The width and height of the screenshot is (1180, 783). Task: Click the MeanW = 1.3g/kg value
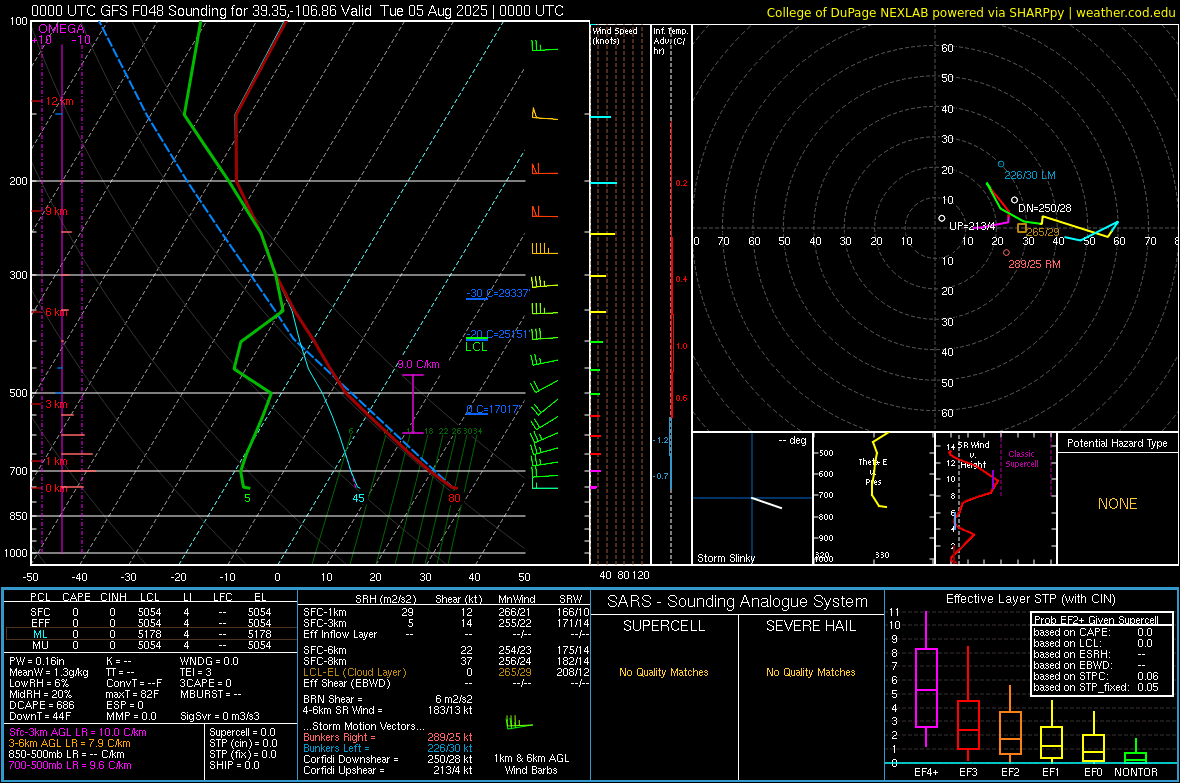(x=48, y=672)
